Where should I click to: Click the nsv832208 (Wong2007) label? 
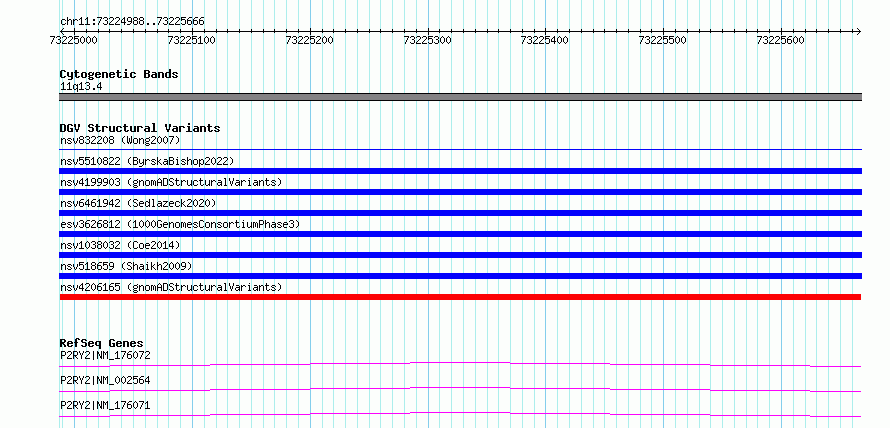pyautogui.click(x=120, y=140)
